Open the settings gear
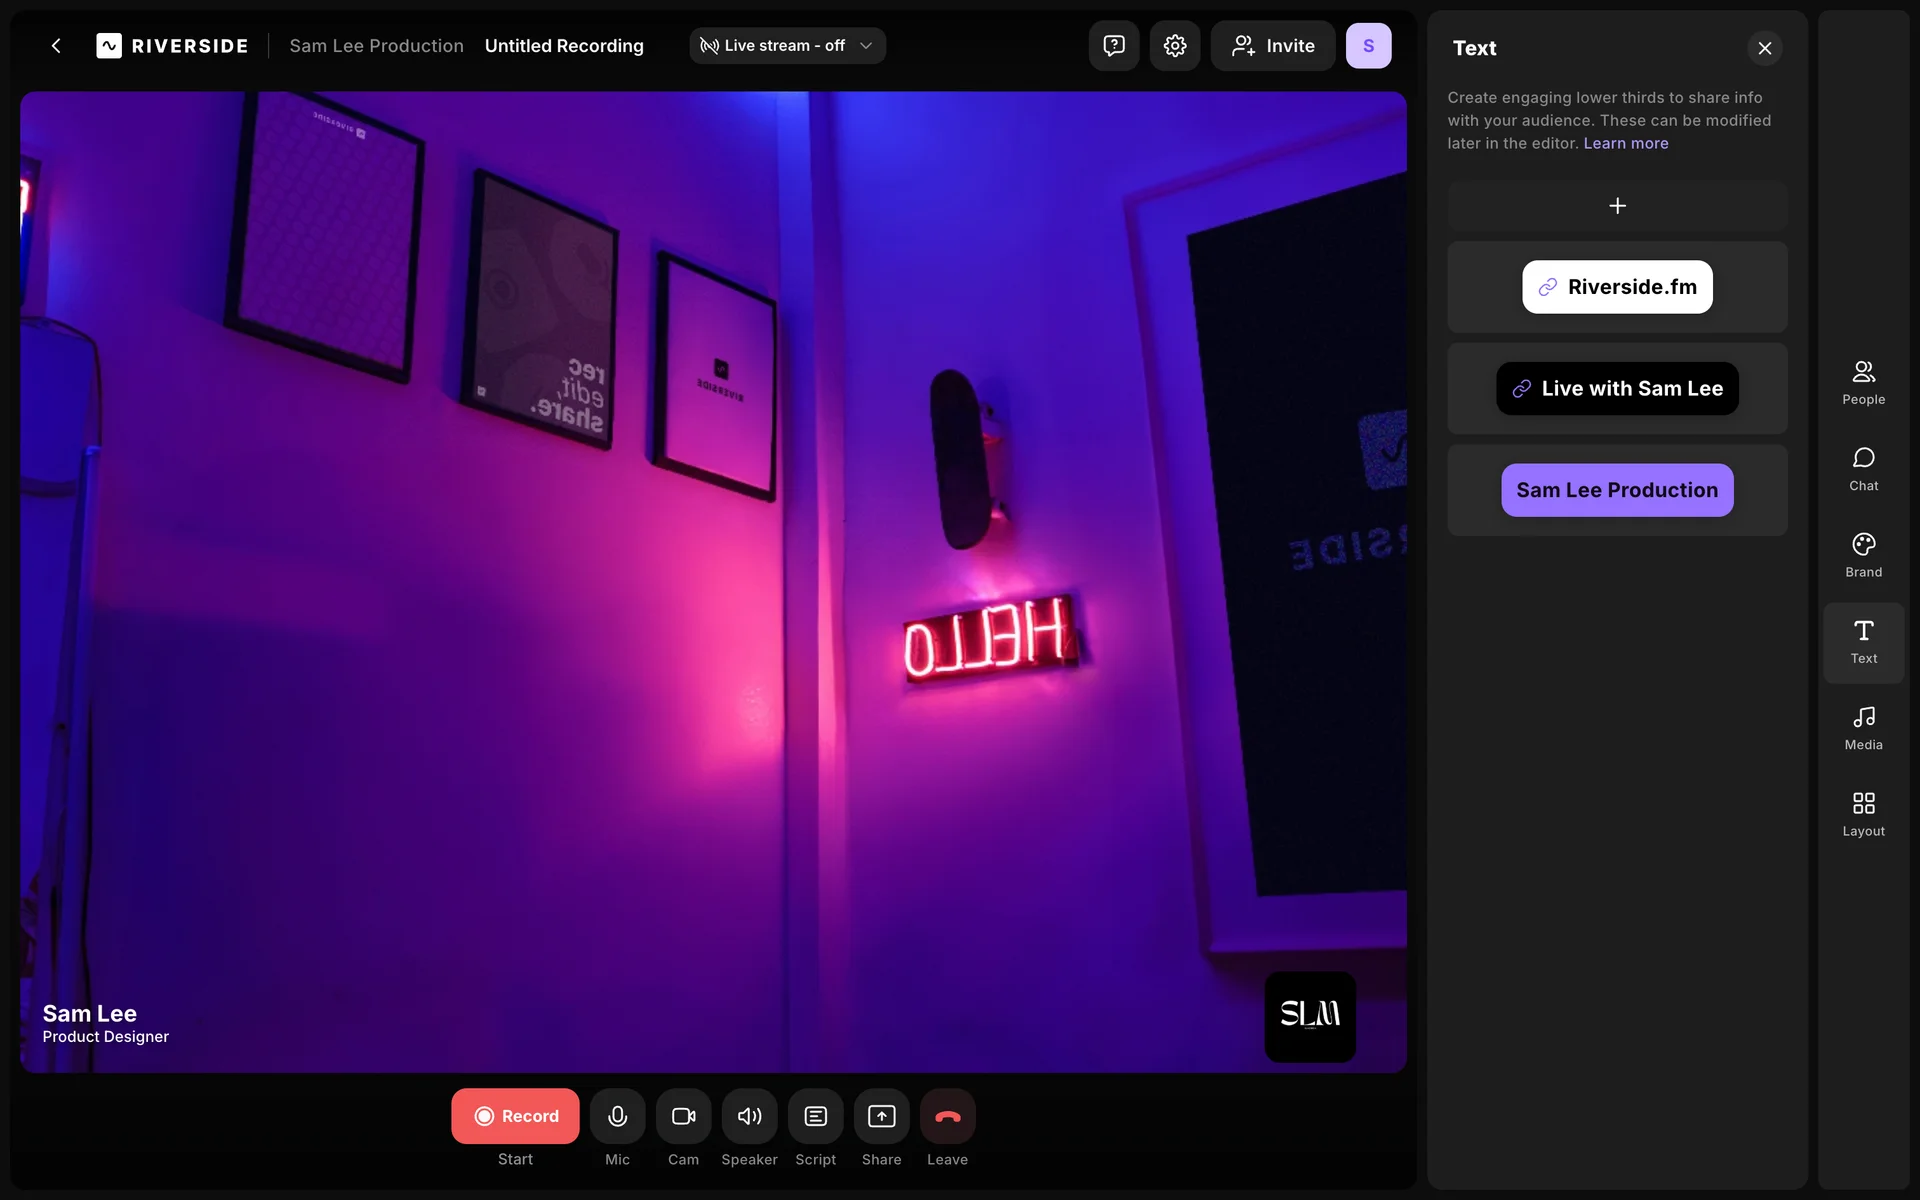 (x=1174, y=46)
